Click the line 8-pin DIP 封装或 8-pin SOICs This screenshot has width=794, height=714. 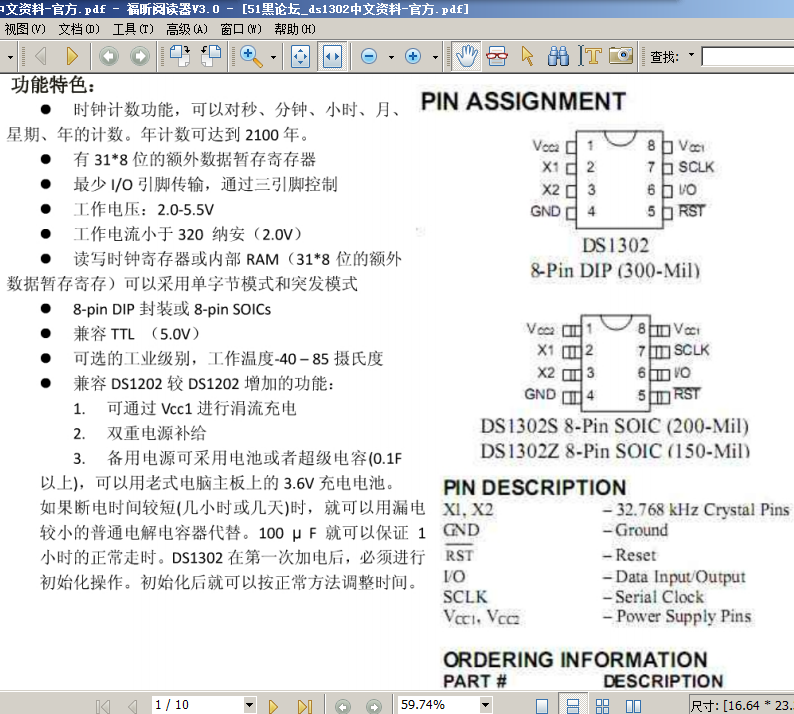[172, 309]
